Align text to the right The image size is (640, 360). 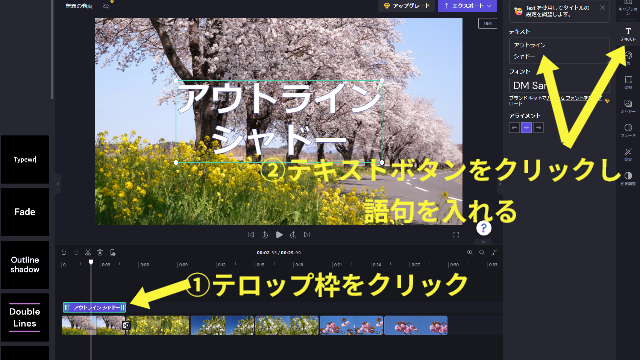coord(539,128)
